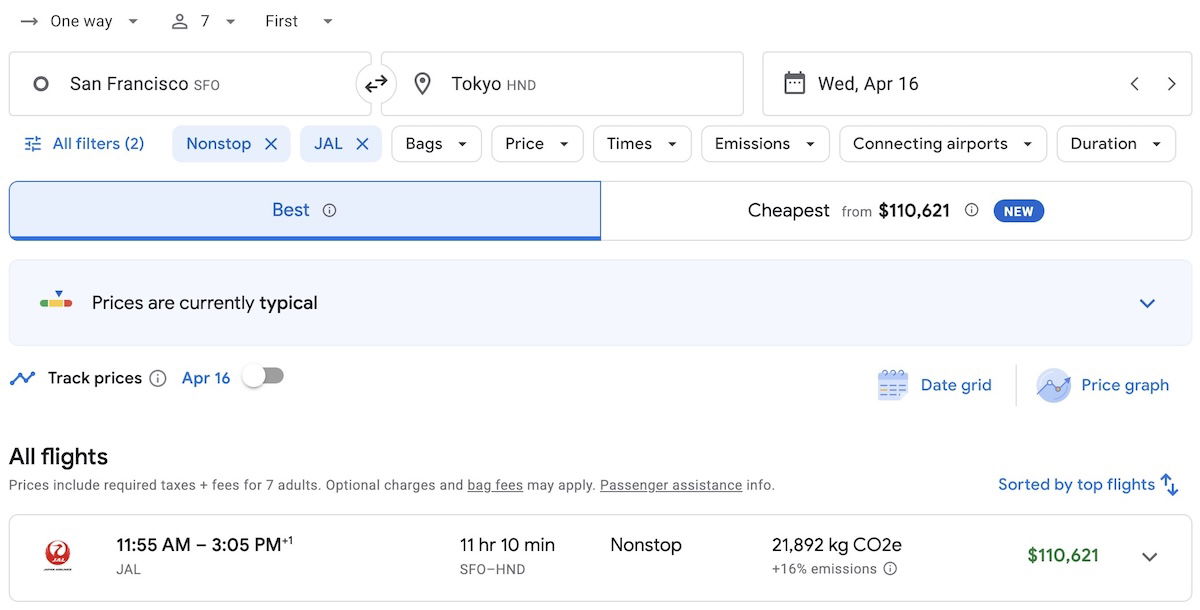Open the Emissions filter dropdown
Viewport: 1200px width, 610px height.
click(765, 144)
